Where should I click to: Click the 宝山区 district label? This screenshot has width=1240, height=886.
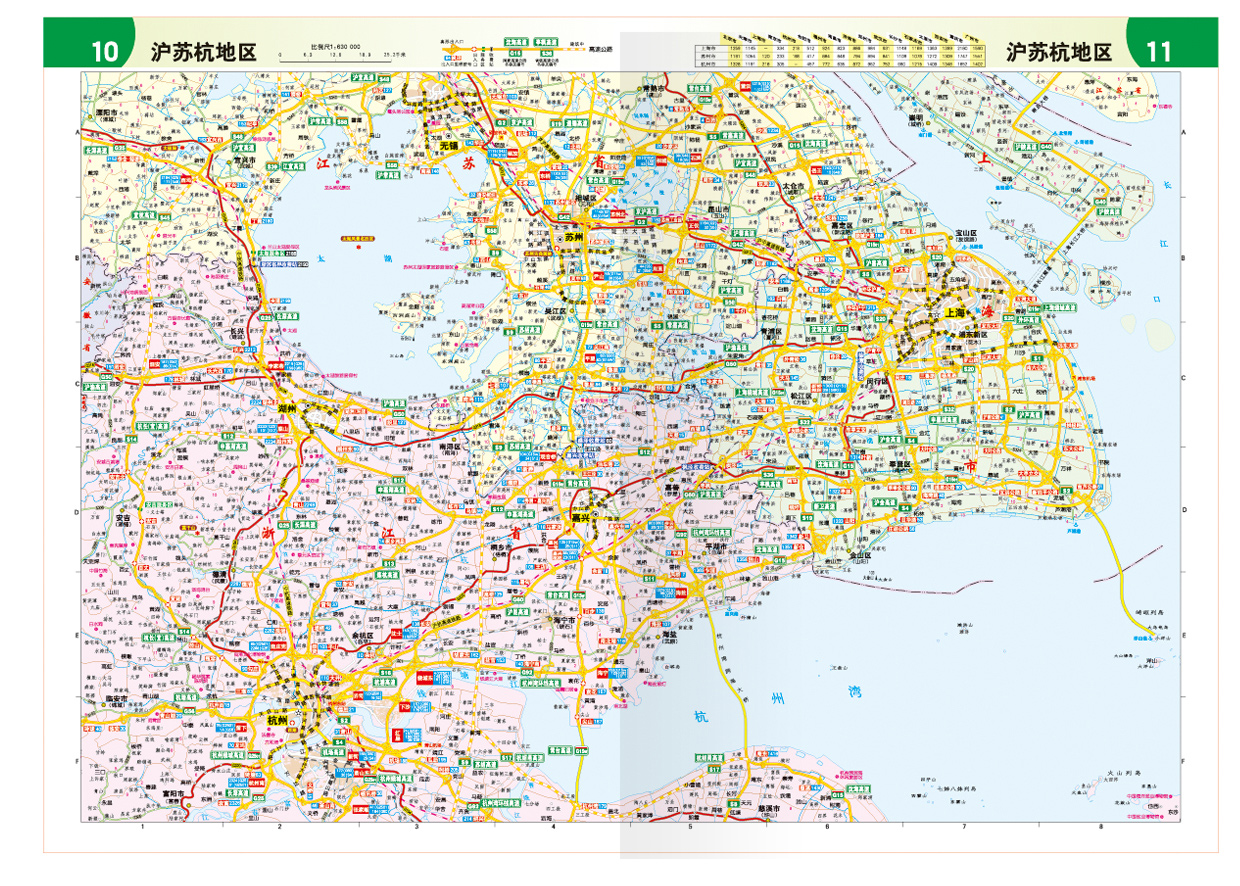point(965,231)
